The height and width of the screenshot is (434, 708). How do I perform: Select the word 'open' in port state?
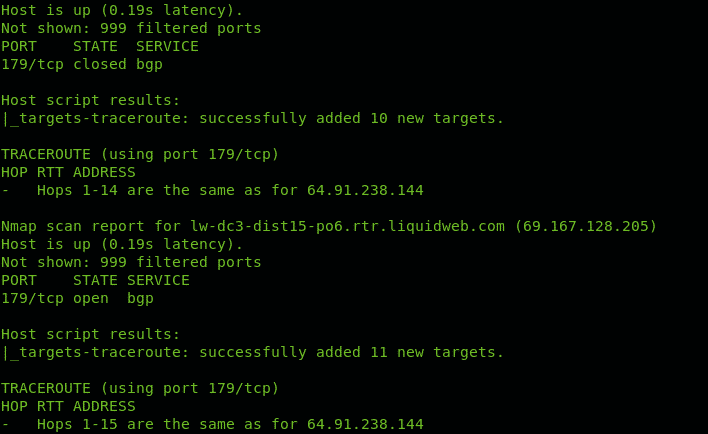click(x=91, y=299)
